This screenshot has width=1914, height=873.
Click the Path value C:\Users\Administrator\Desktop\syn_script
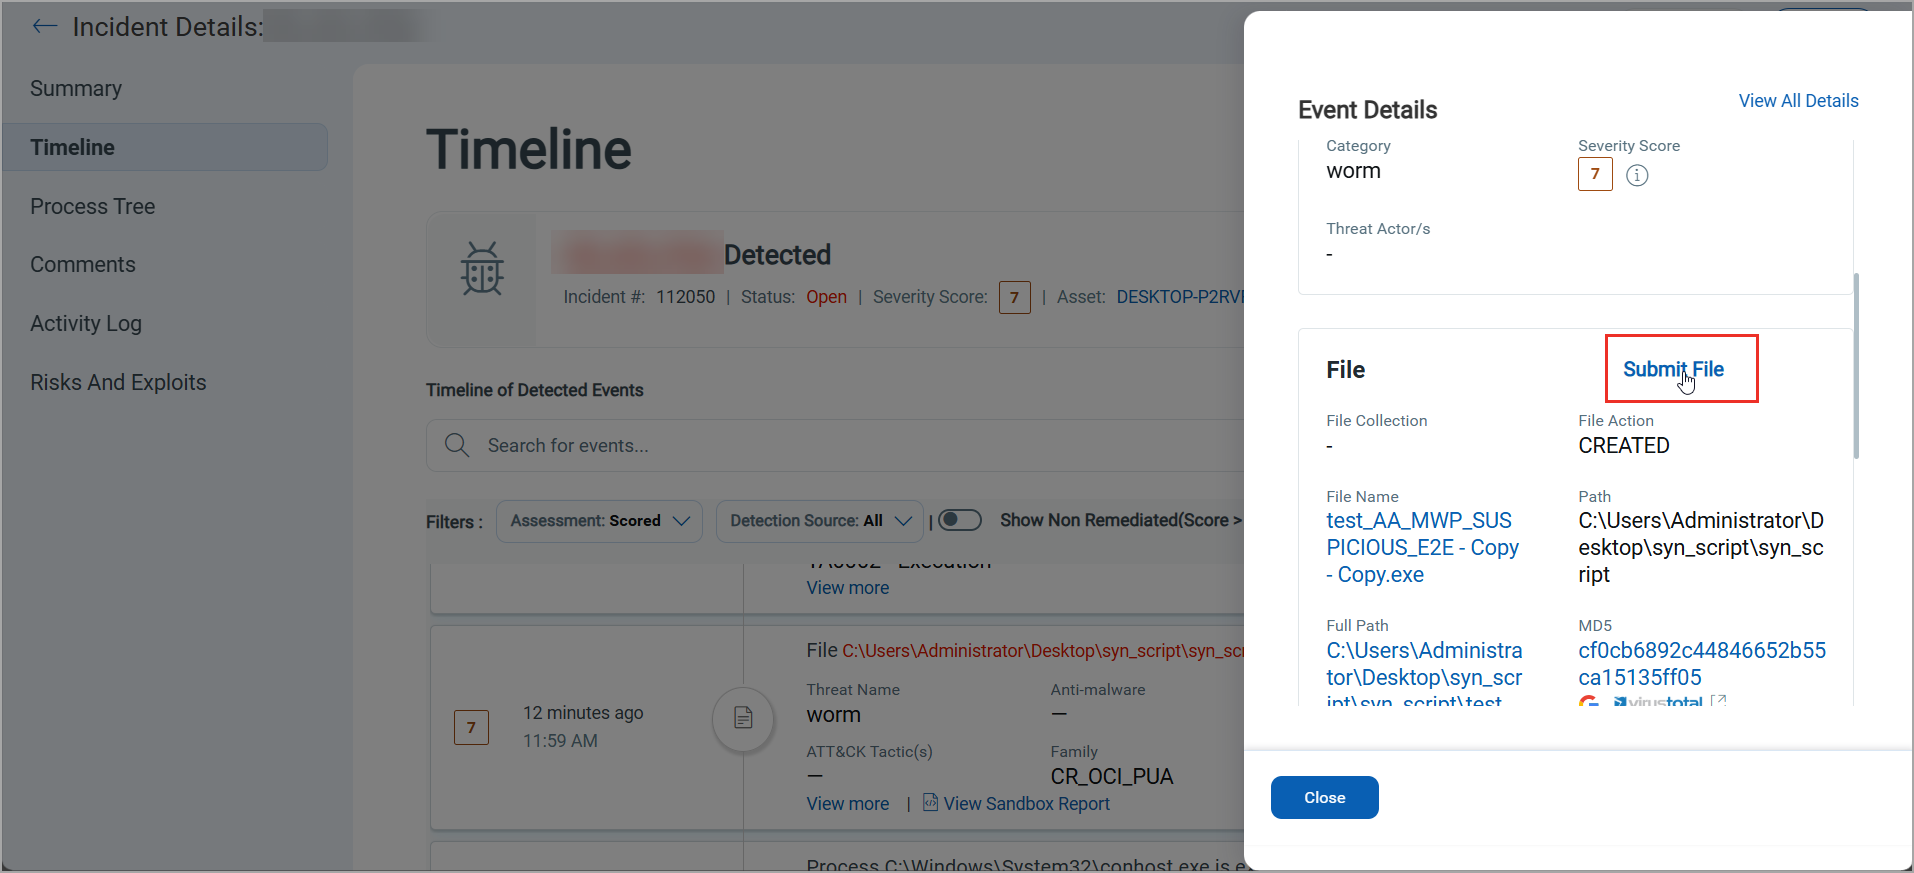1701,547
